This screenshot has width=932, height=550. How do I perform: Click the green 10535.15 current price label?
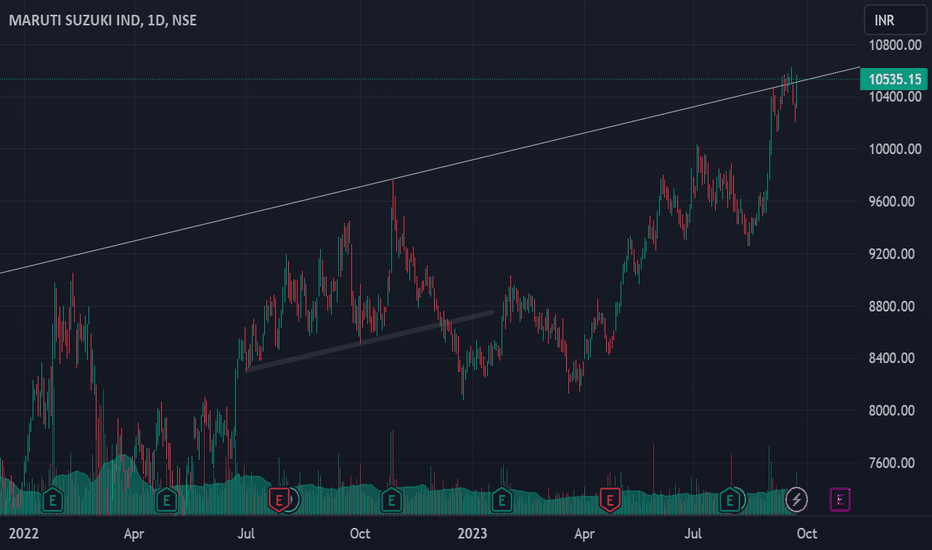click(894, 79)
